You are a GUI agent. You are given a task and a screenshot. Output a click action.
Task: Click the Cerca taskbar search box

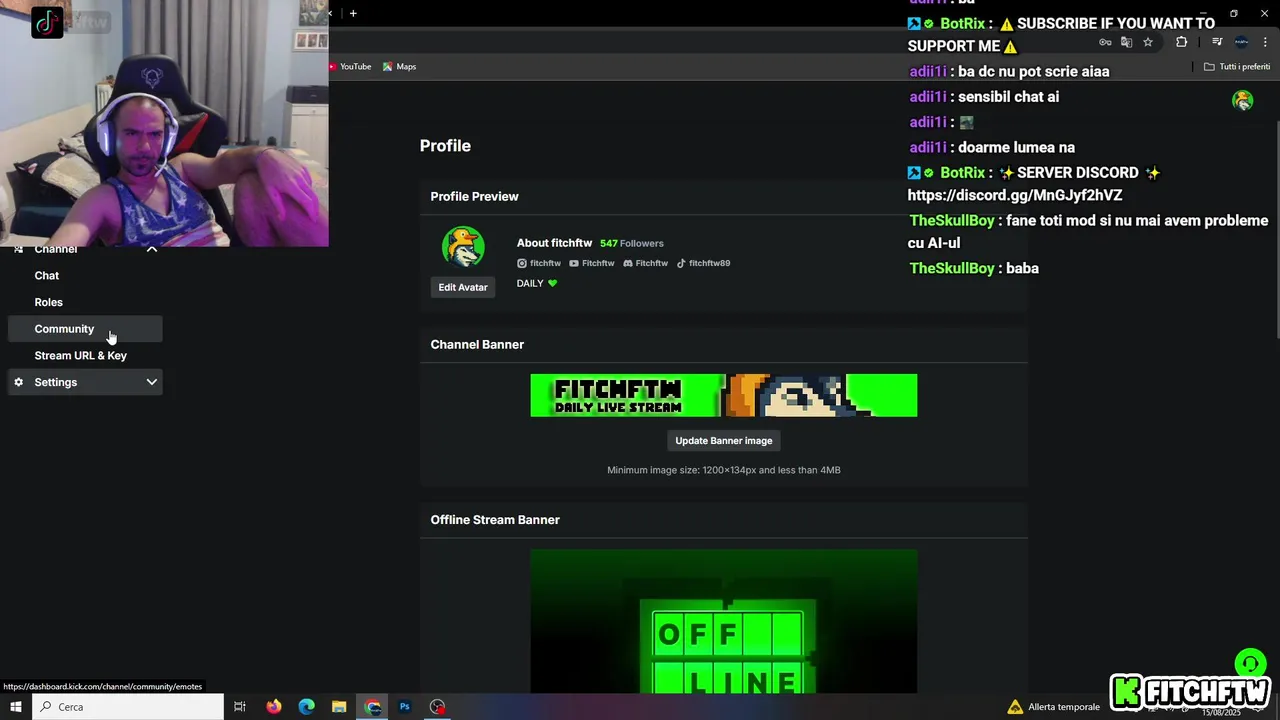coord(129,707)
